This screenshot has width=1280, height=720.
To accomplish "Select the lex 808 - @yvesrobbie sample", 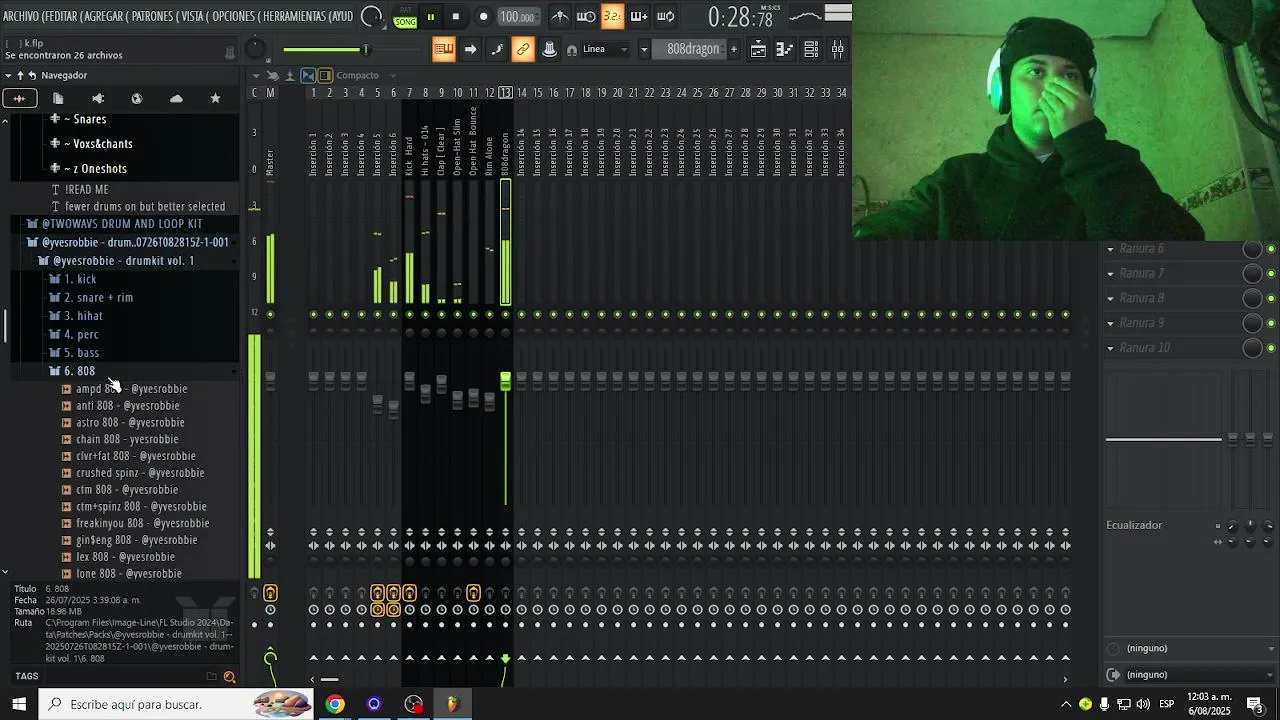I will coord(125,557).
